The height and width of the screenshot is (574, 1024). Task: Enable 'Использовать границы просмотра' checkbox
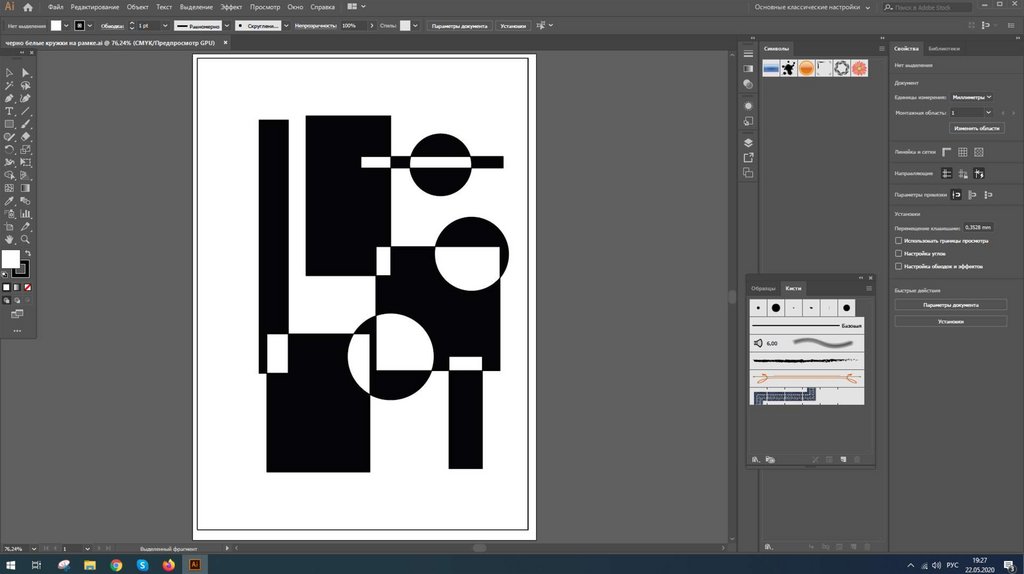coord(898,241)
